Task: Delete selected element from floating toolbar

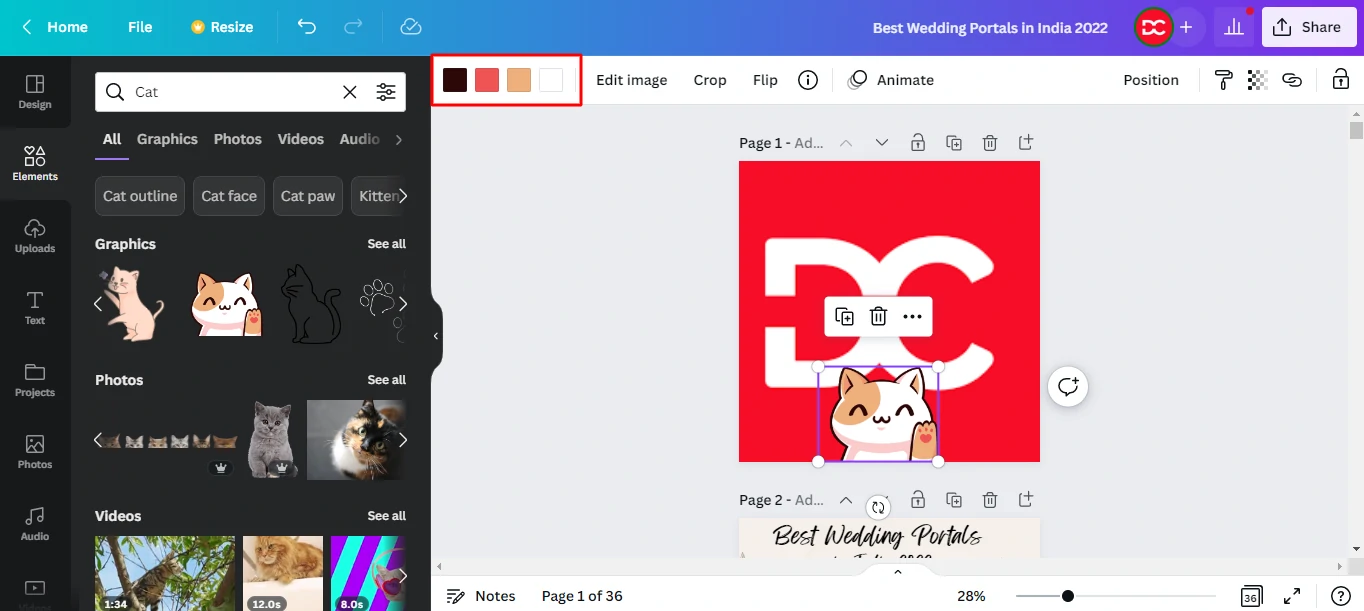Action: [x=878, y=317]
